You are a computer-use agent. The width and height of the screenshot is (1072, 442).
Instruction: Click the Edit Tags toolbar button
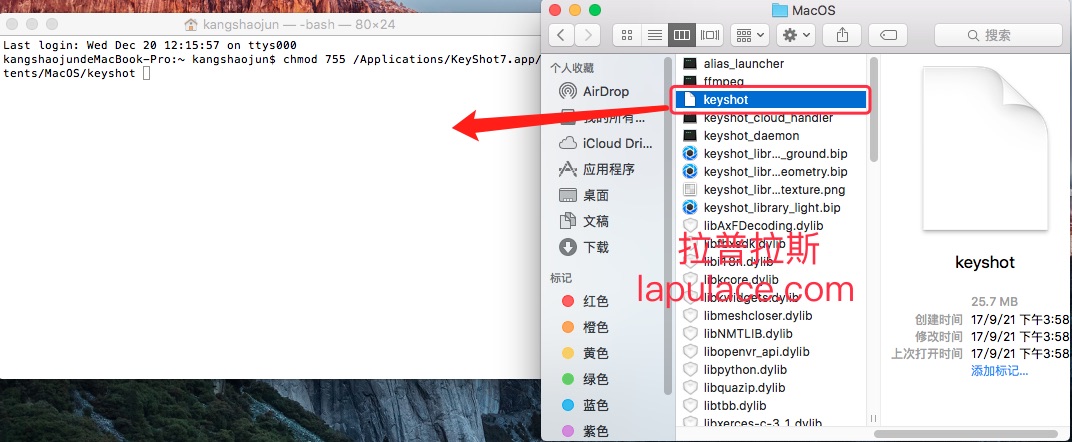click(x=888, y=35)
